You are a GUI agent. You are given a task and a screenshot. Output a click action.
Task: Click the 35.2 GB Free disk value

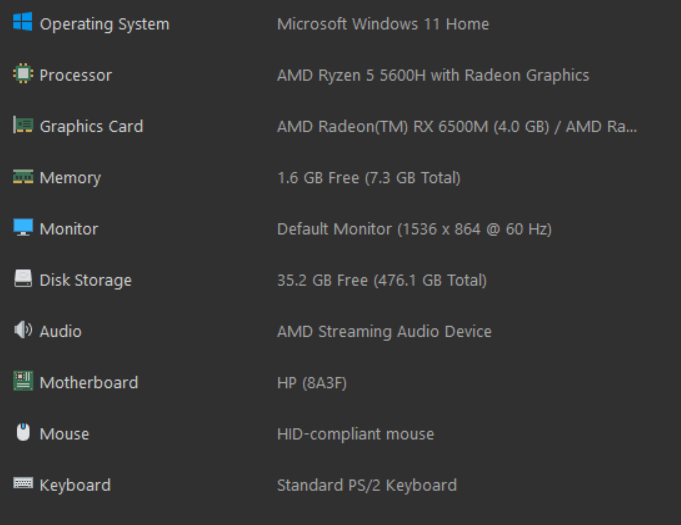381,280
